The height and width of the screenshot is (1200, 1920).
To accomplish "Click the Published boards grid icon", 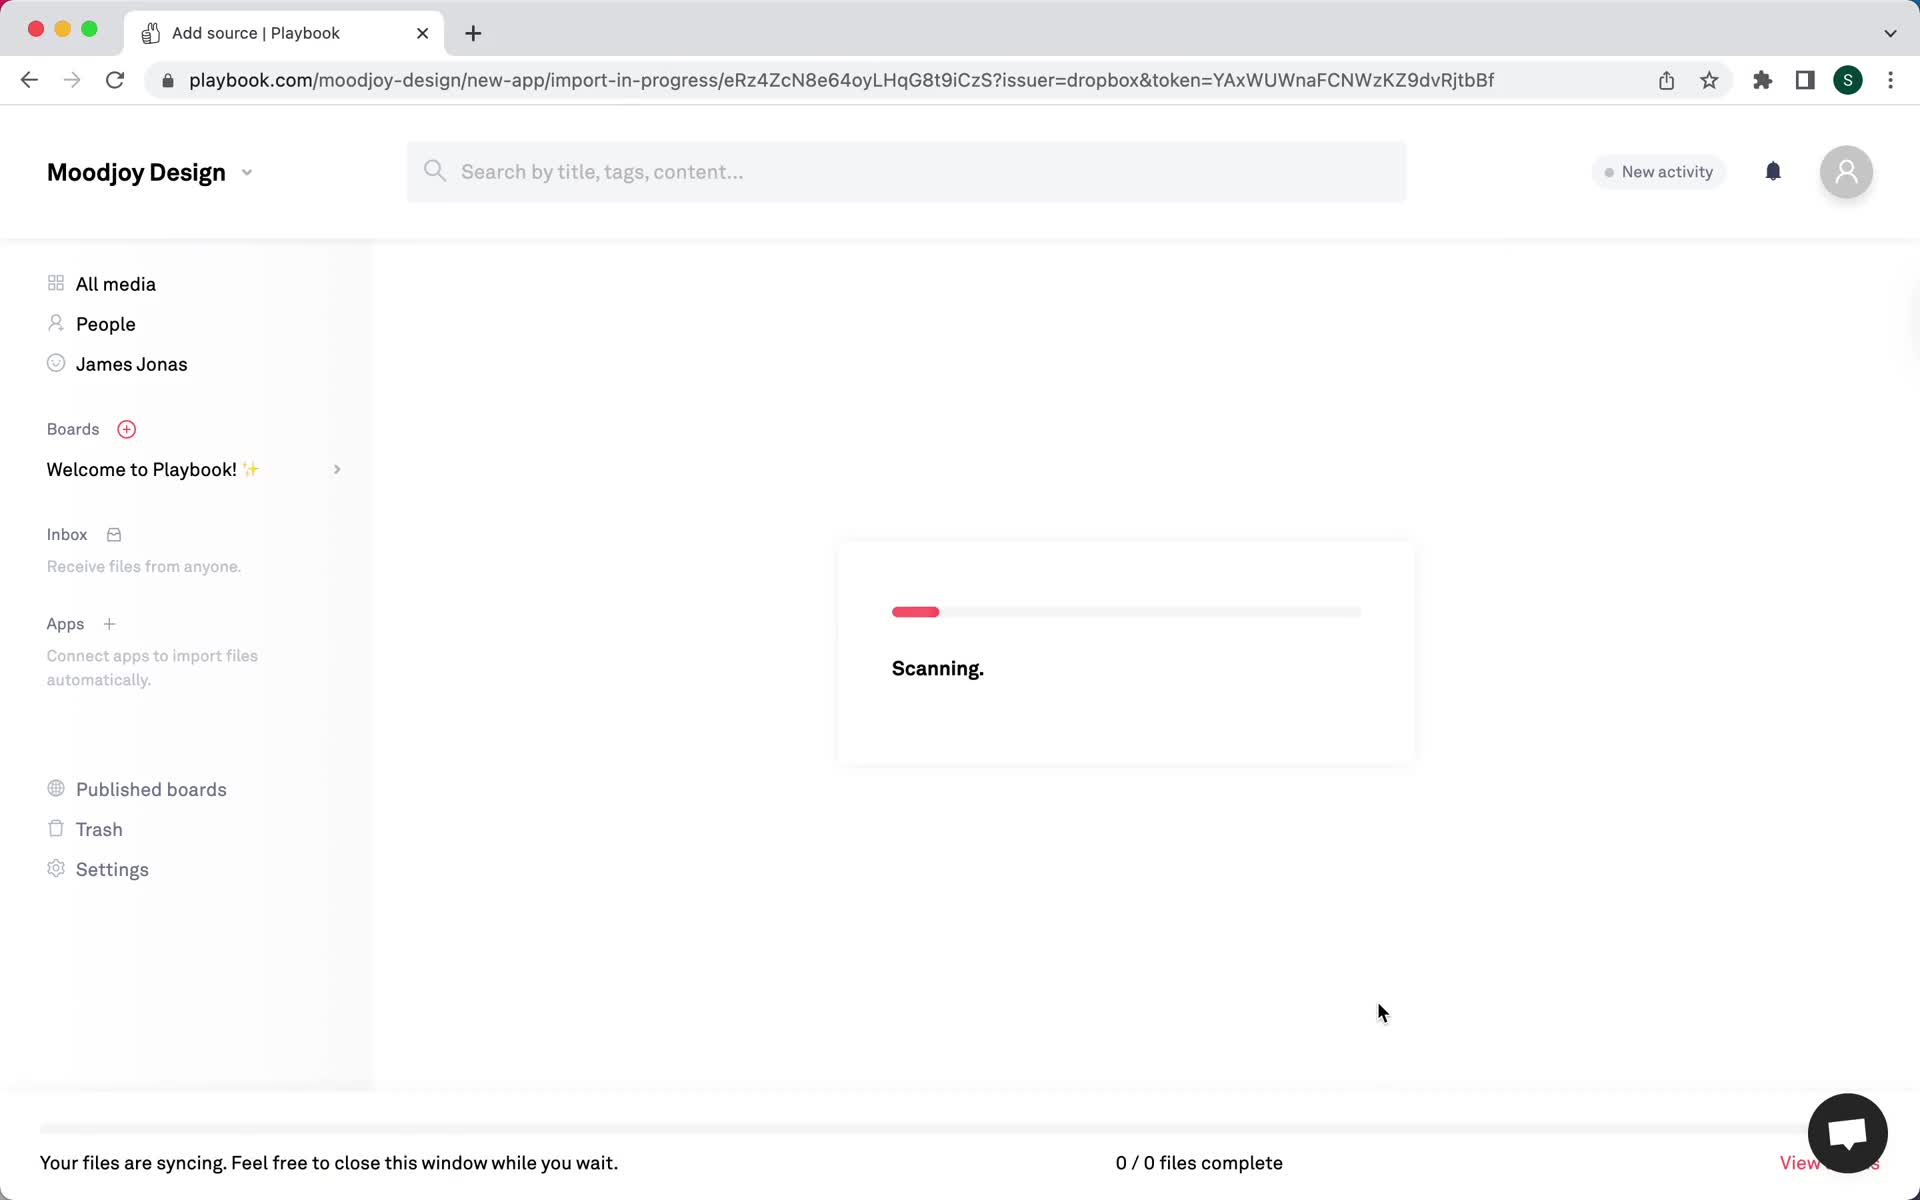I will pyautogui.click(x=55, y=788).
